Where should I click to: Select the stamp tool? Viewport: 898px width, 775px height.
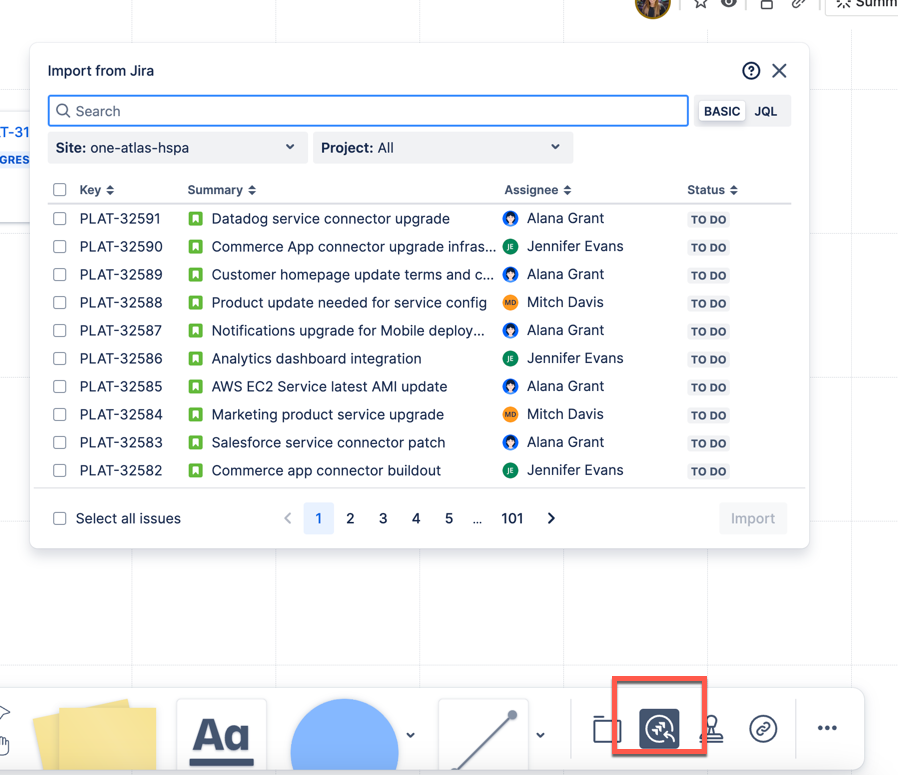pyautogui.click(x=712, y=729)
